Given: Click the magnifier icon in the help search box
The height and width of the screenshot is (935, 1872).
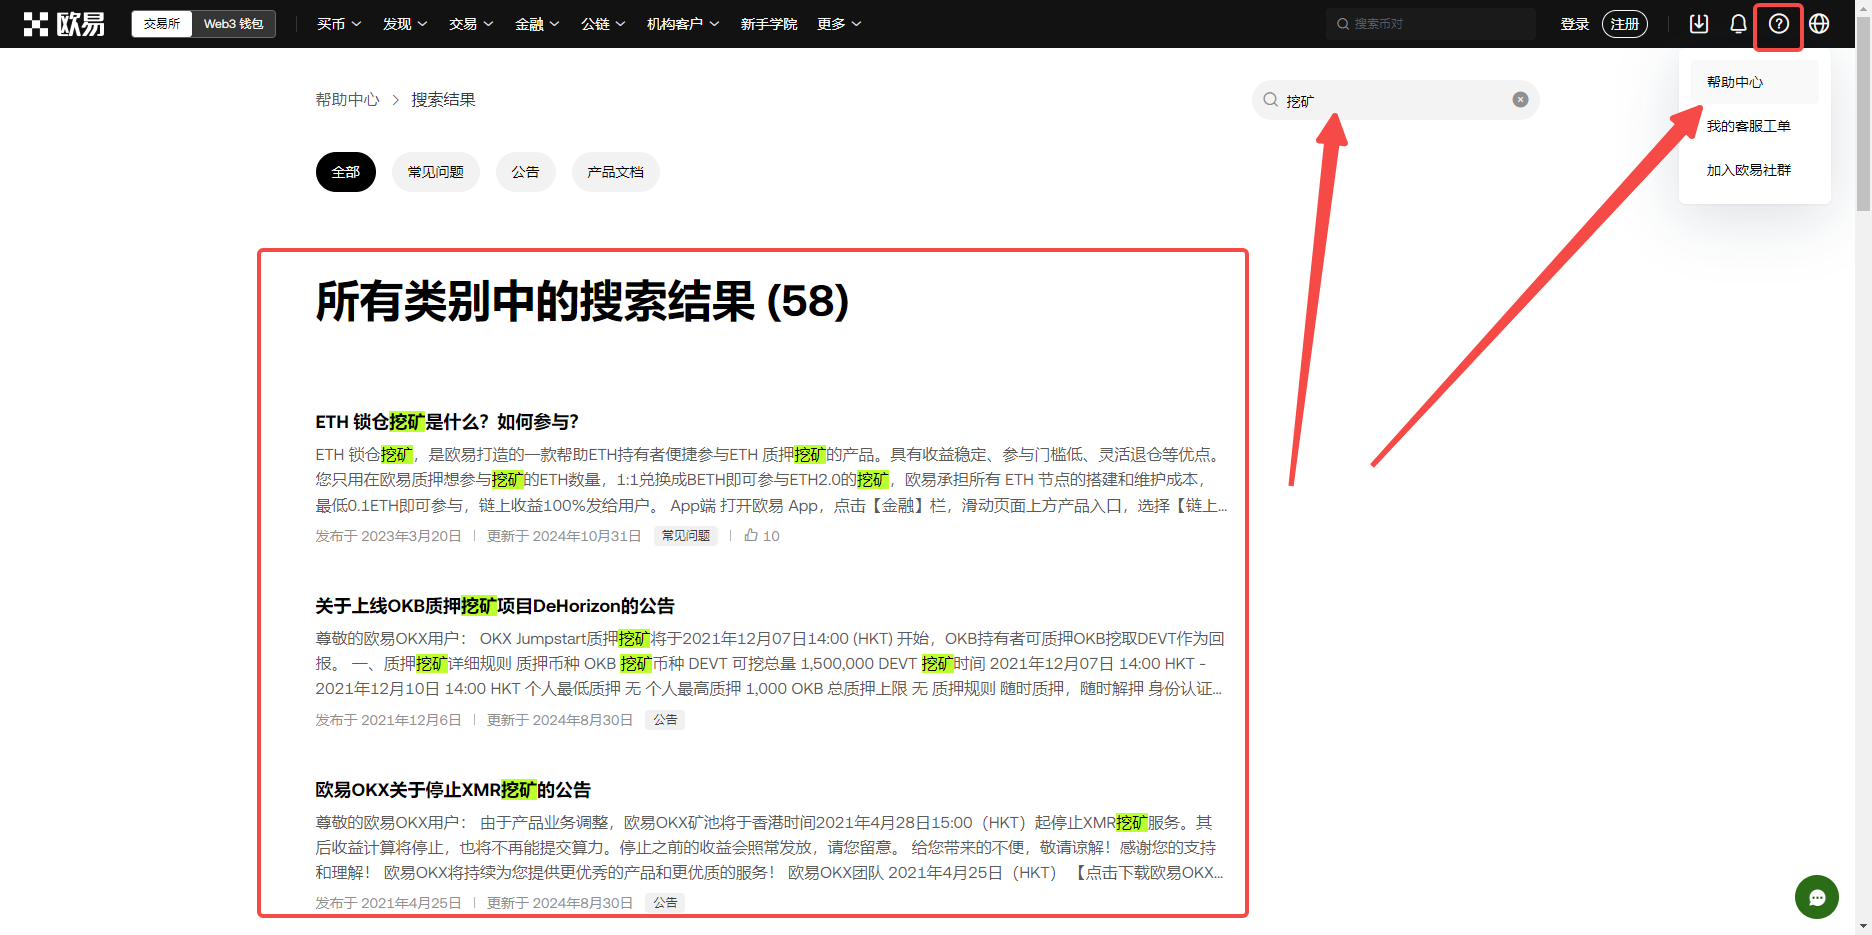Looking at the screenshot, I should pos(1270,100).
